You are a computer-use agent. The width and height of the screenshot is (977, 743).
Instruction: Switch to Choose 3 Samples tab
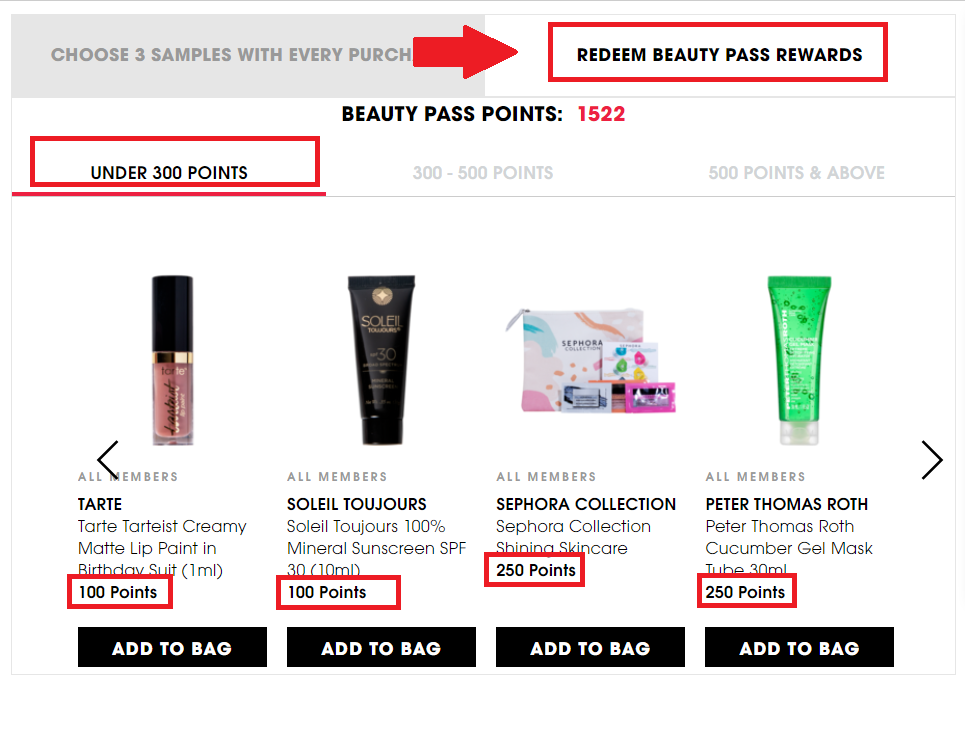pyautogui.click(x=231, y=55)
